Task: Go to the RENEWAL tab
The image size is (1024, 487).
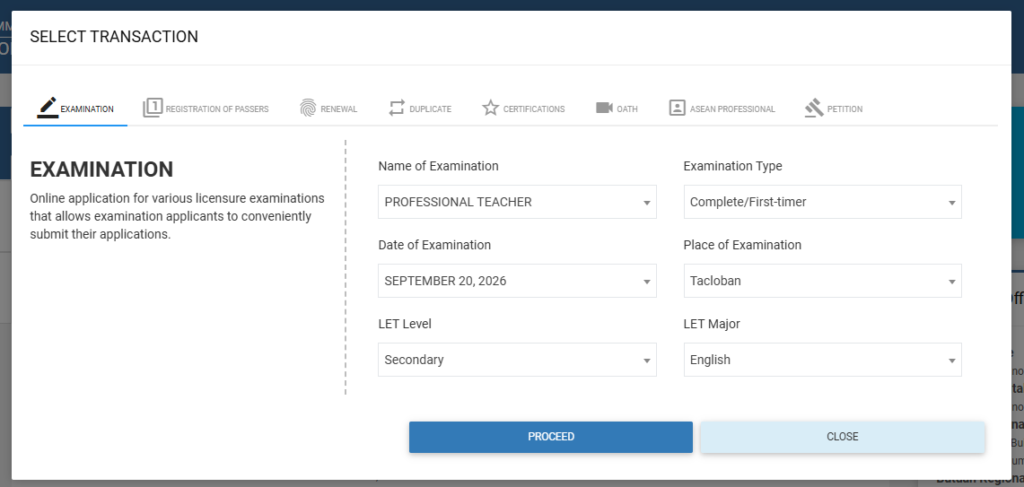Action: coord(339,109)
